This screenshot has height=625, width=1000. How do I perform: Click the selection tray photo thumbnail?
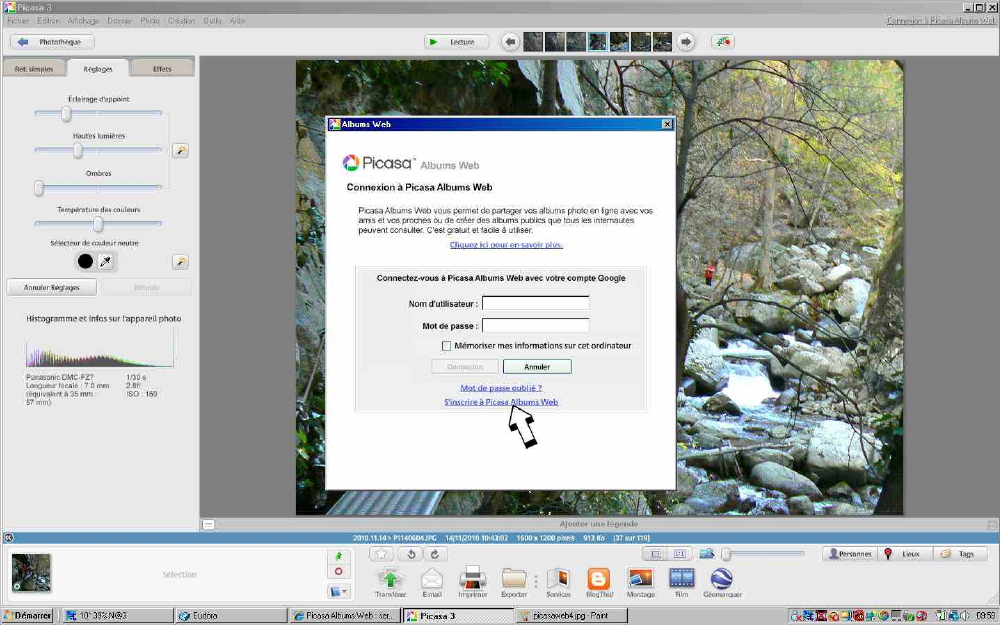pyautogui.click(x=31, y=572)
